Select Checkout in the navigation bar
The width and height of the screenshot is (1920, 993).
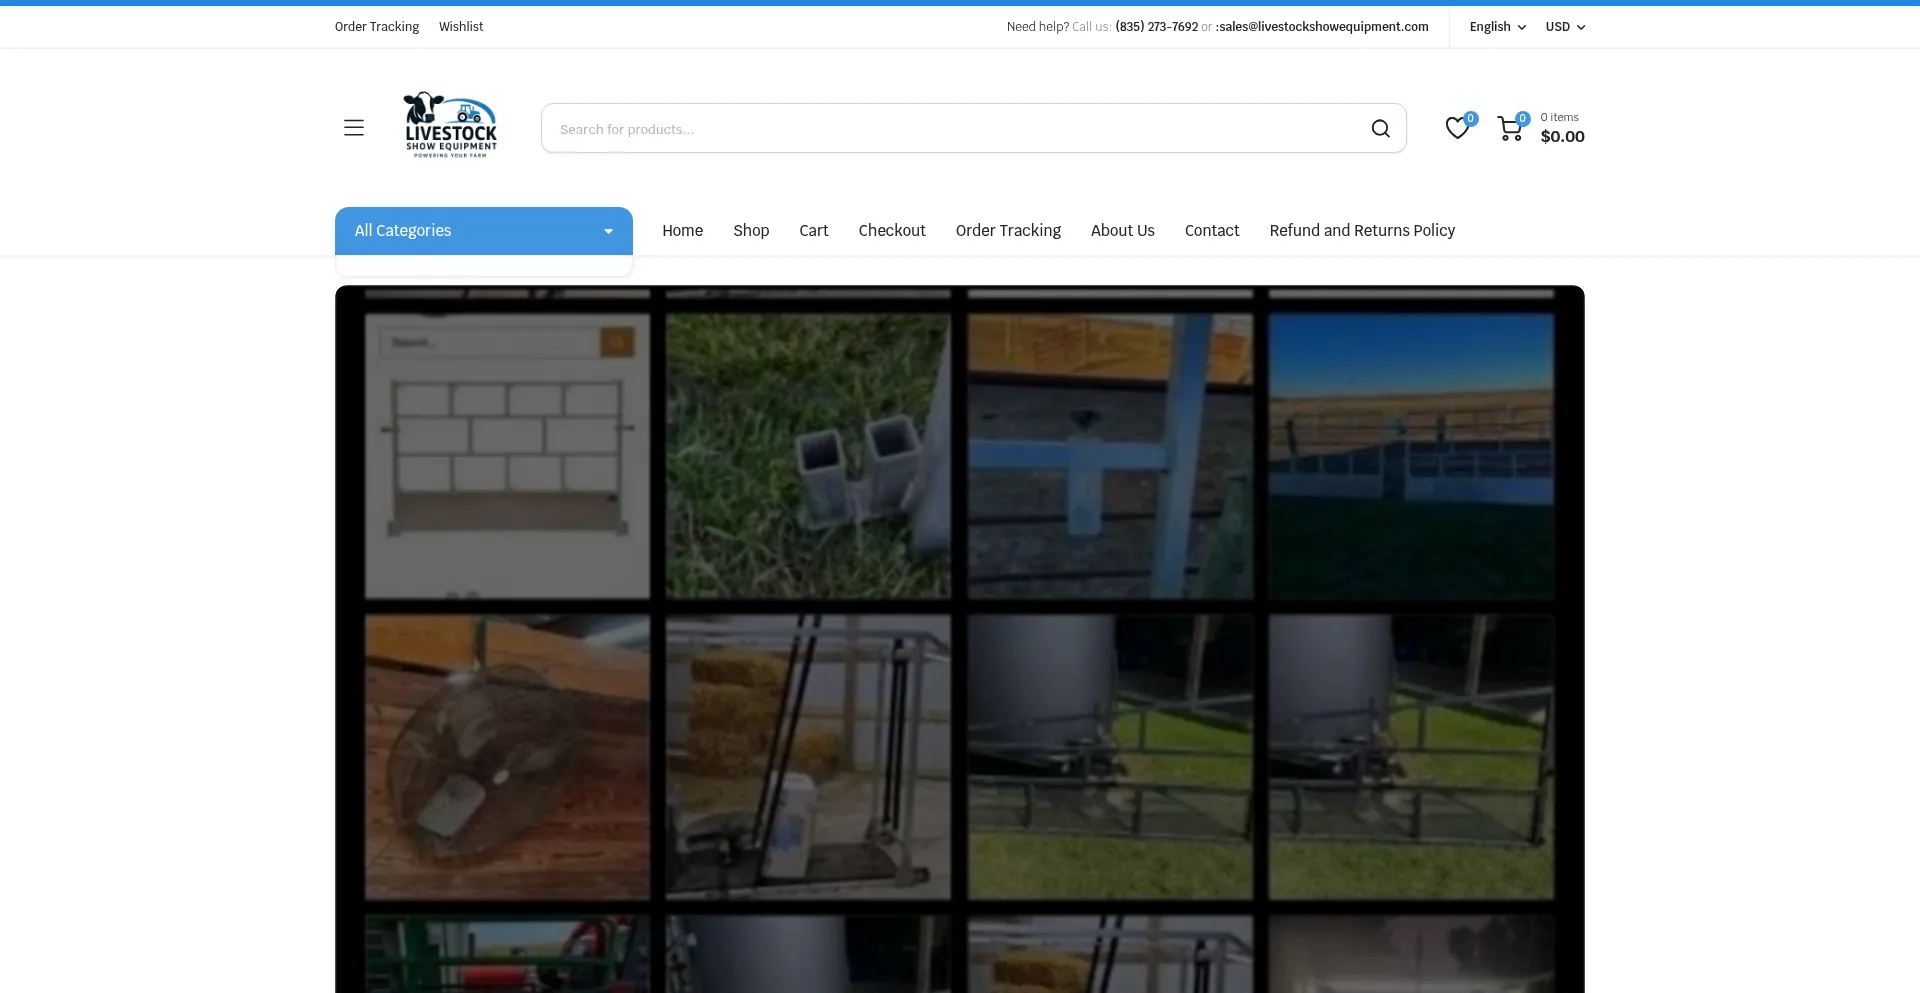pyautogui.click(x=891, y=231)
